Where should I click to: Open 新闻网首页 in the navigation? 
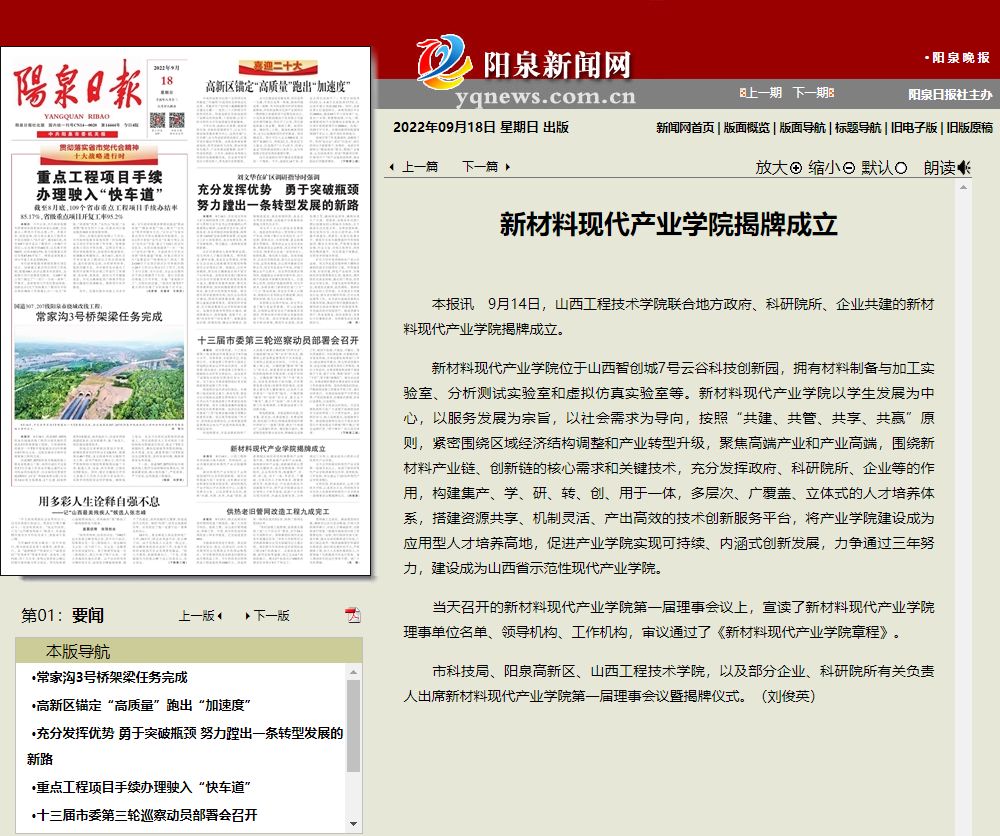click(x=685, y=128)
